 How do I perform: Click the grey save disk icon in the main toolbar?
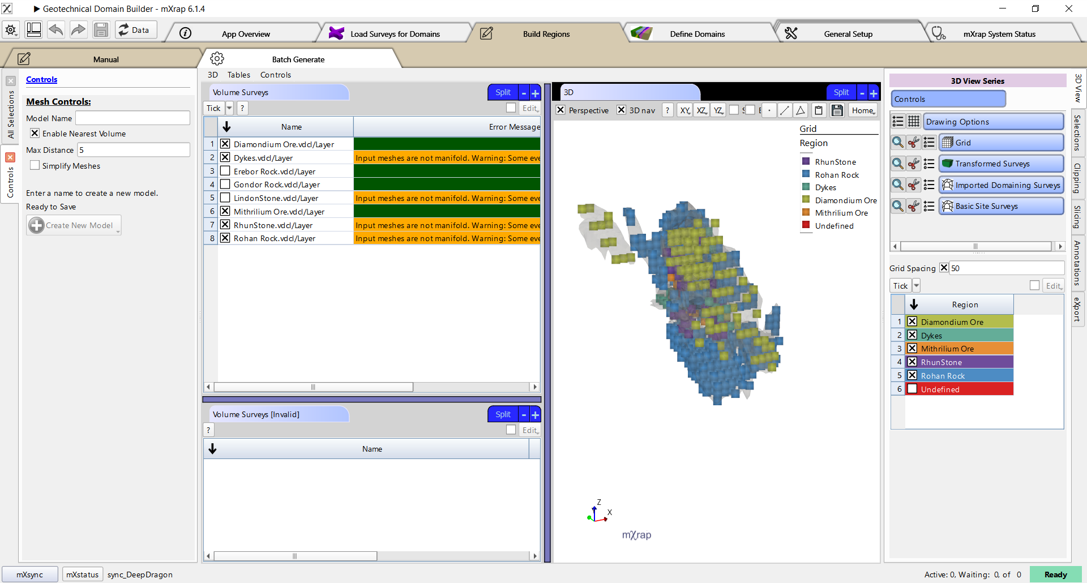coord(101,30)
